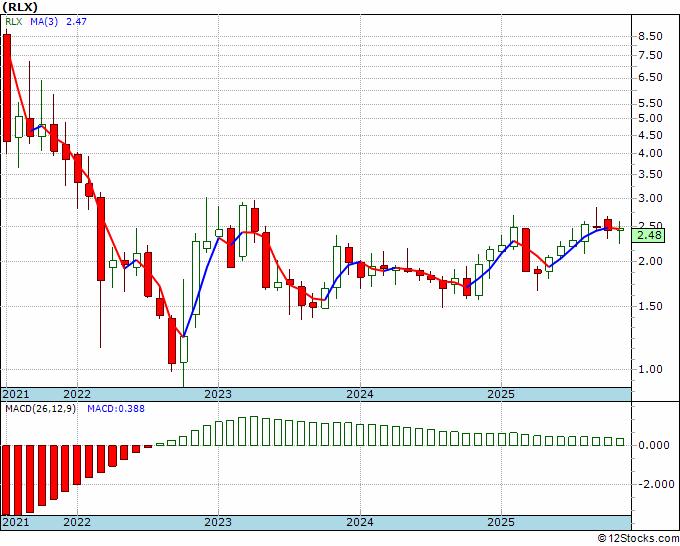The width and height of the screenshot is (680, 546).
Task: Click 2023 on the price chart time axis
Action: click(x=218, y=394)
